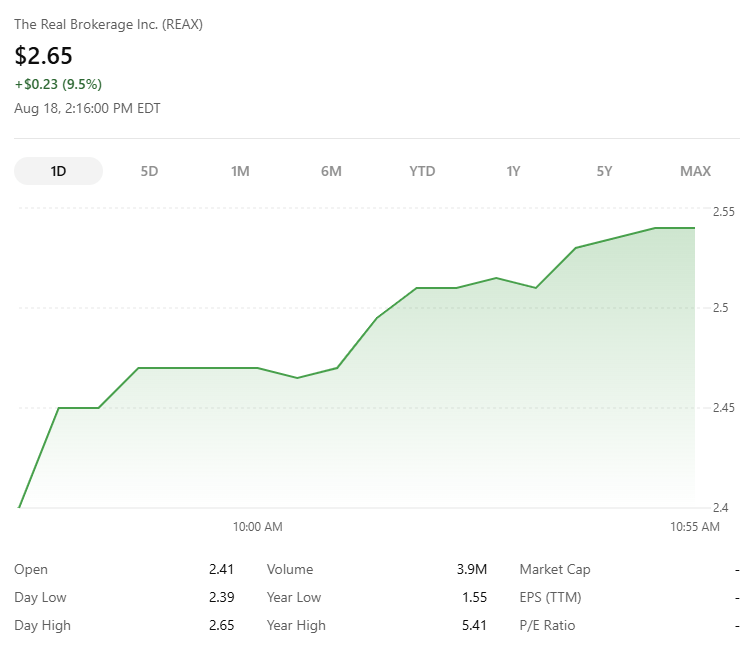Image resolution: width=750 pixels, height=649 pixels.
Task: Click the Aug 18 timestamp text
Action: pyautogui.click(x=87, y=108)
